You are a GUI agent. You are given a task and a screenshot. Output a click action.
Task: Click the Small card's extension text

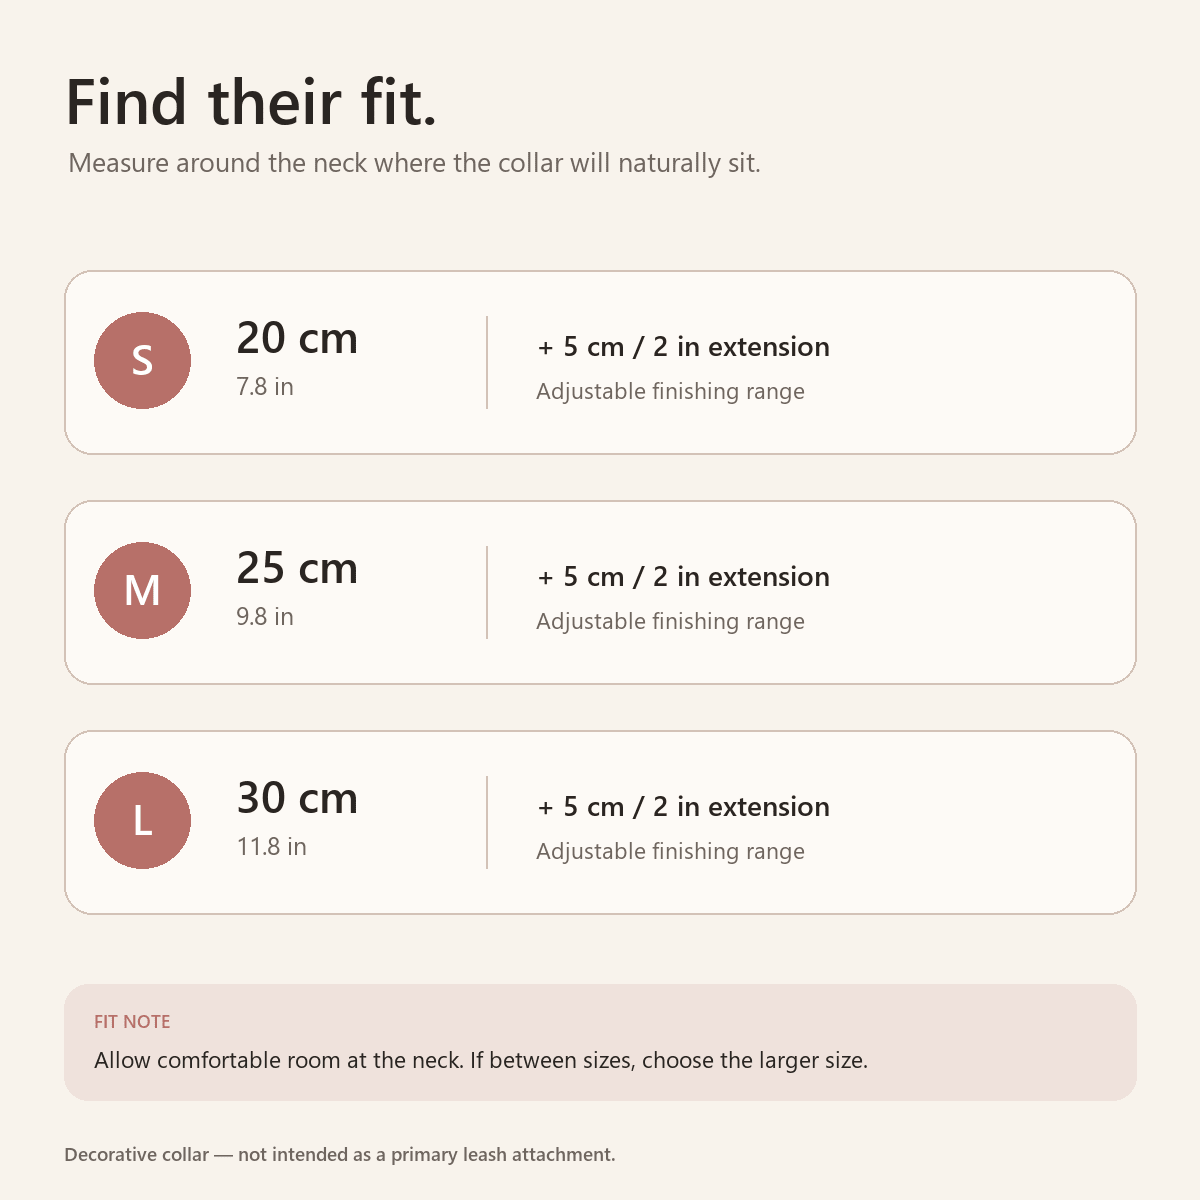click(684, 347)
